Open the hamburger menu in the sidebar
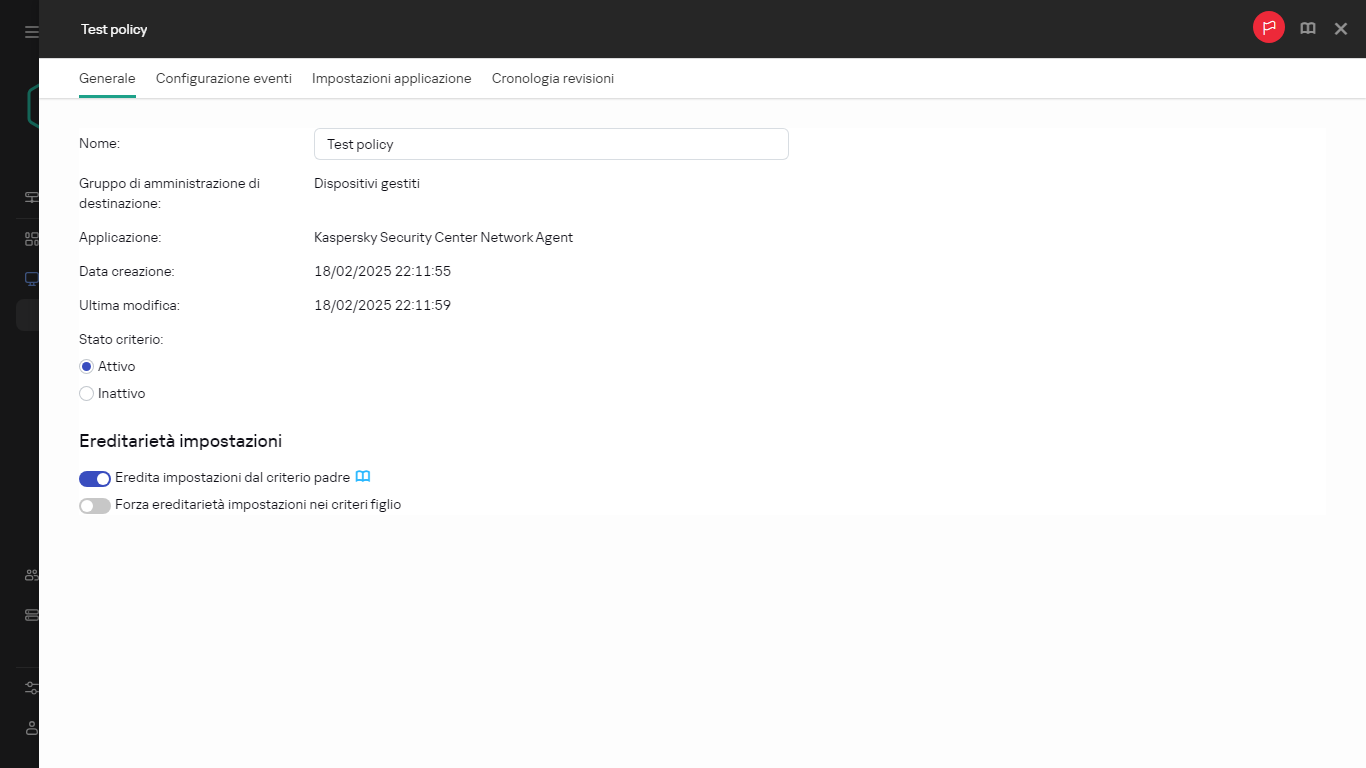The height and width of the screenshot is (768, 1366). click(31, 32)
